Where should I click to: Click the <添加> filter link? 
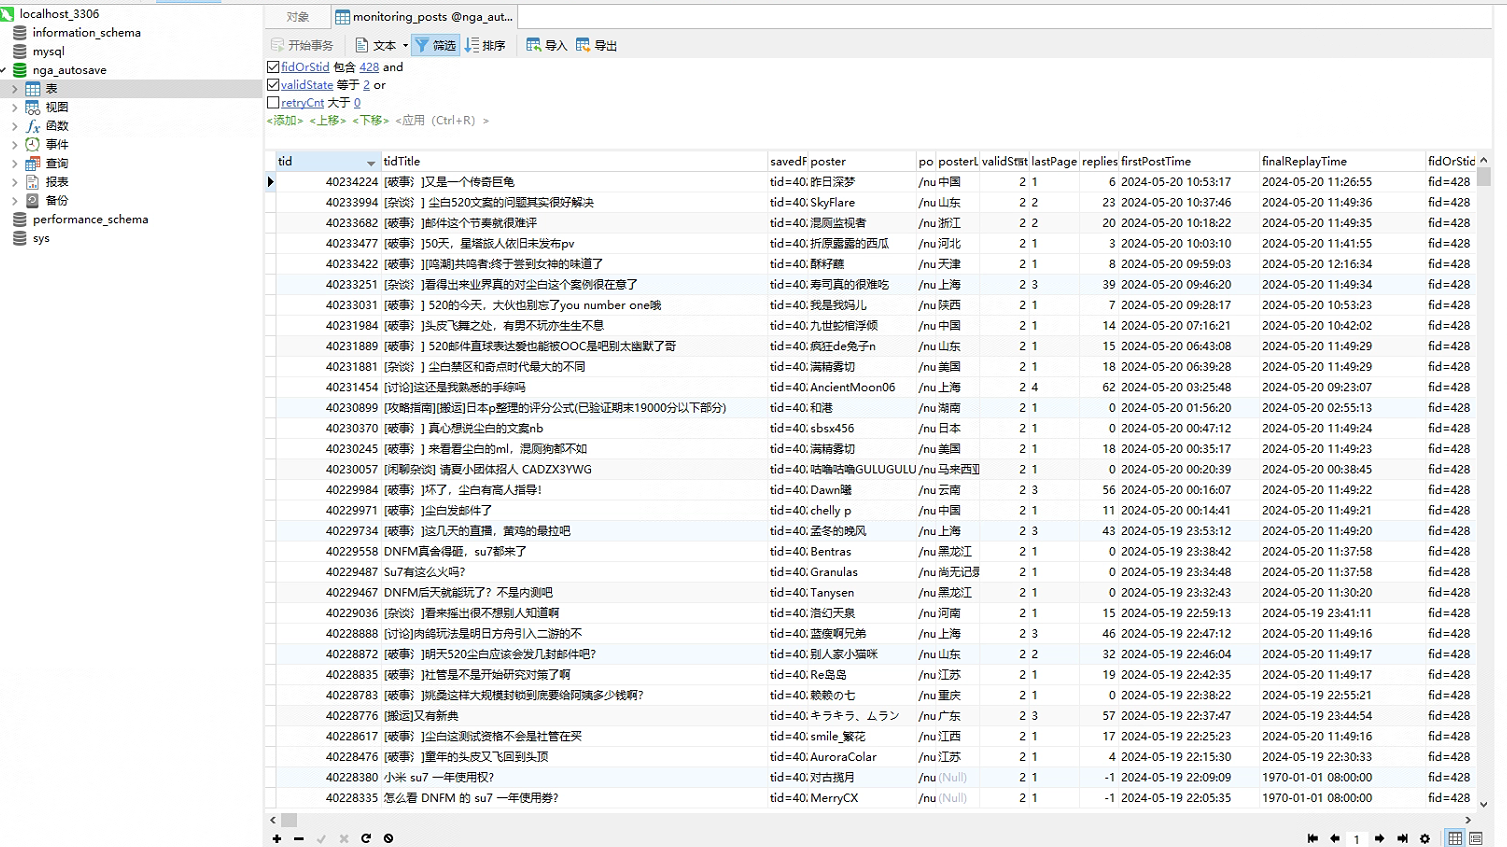[285, 120]
